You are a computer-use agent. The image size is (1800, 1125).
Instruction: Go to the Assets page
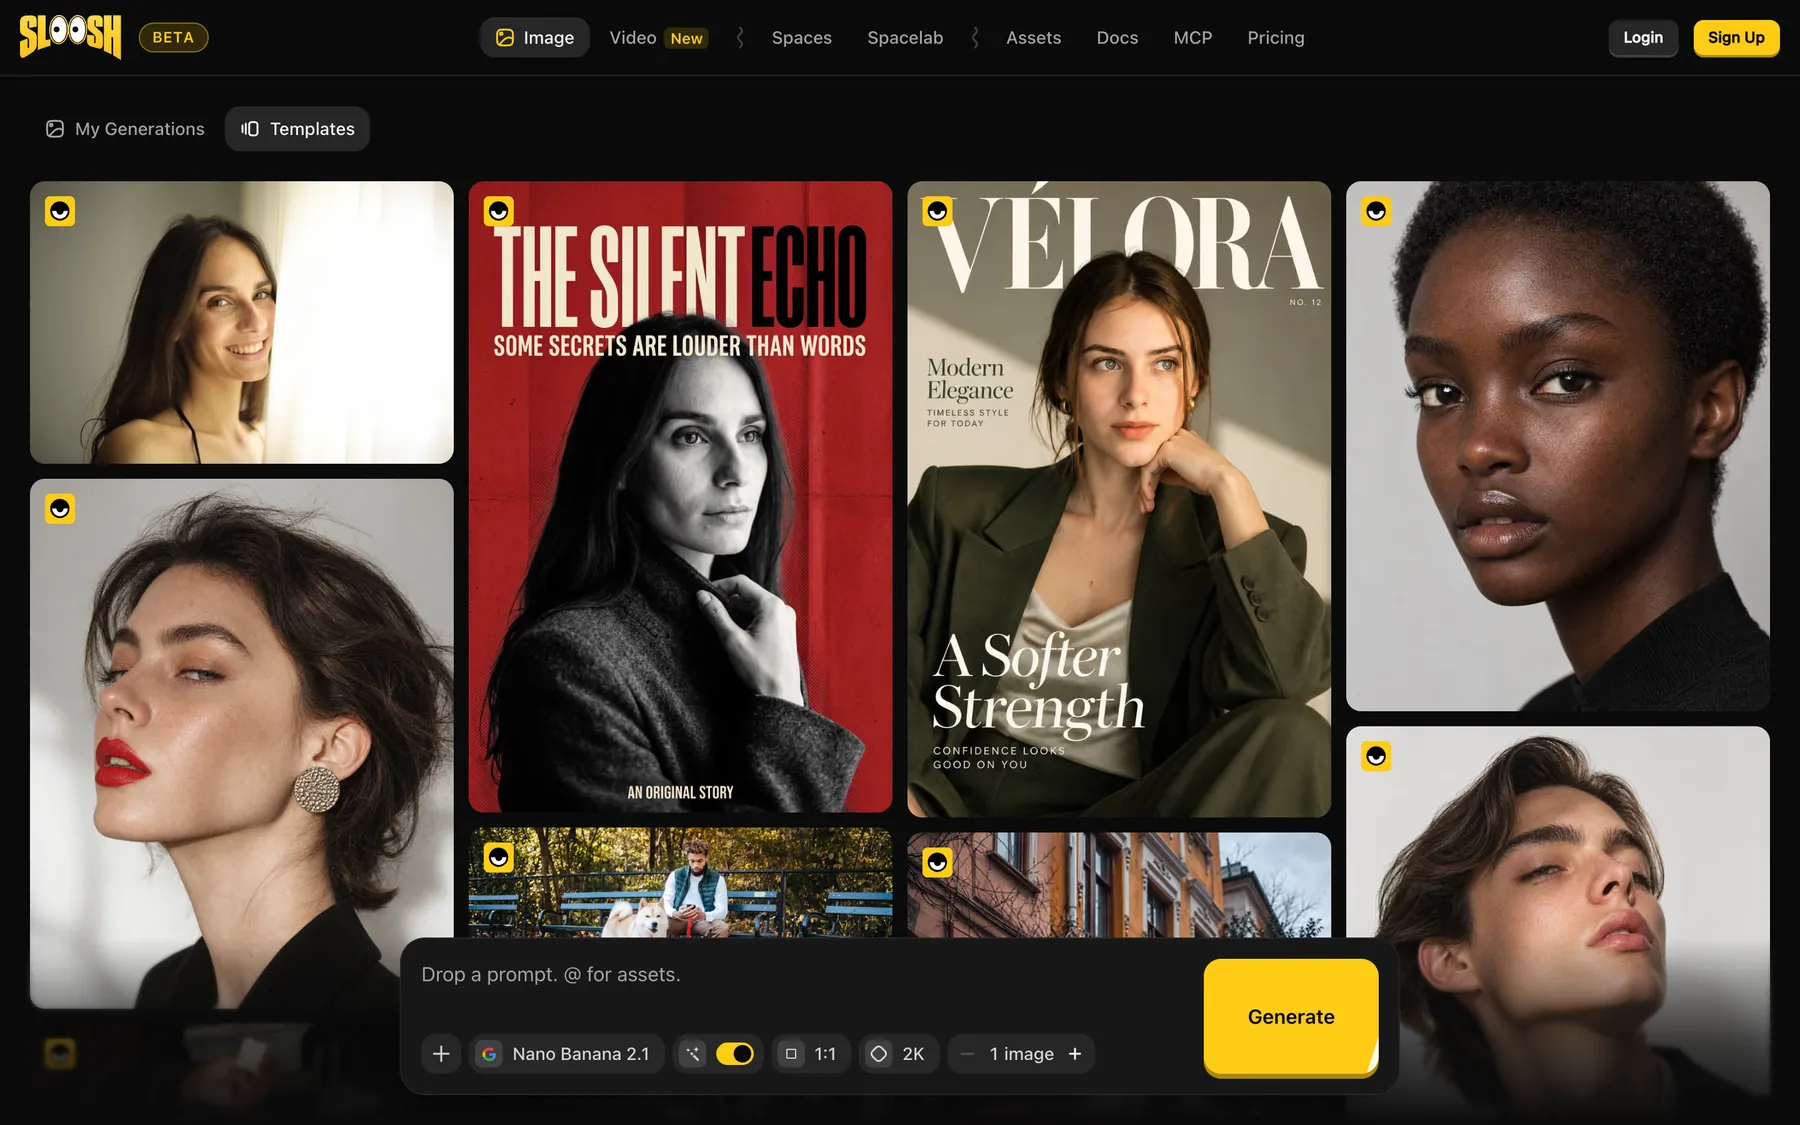1033,38
